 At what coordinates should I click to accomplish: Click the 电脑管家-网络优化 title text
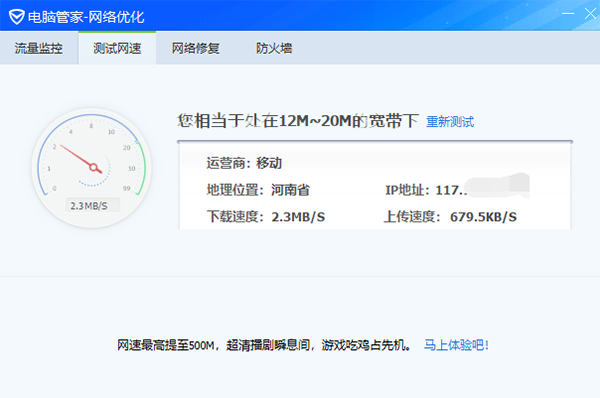[86, 17]
